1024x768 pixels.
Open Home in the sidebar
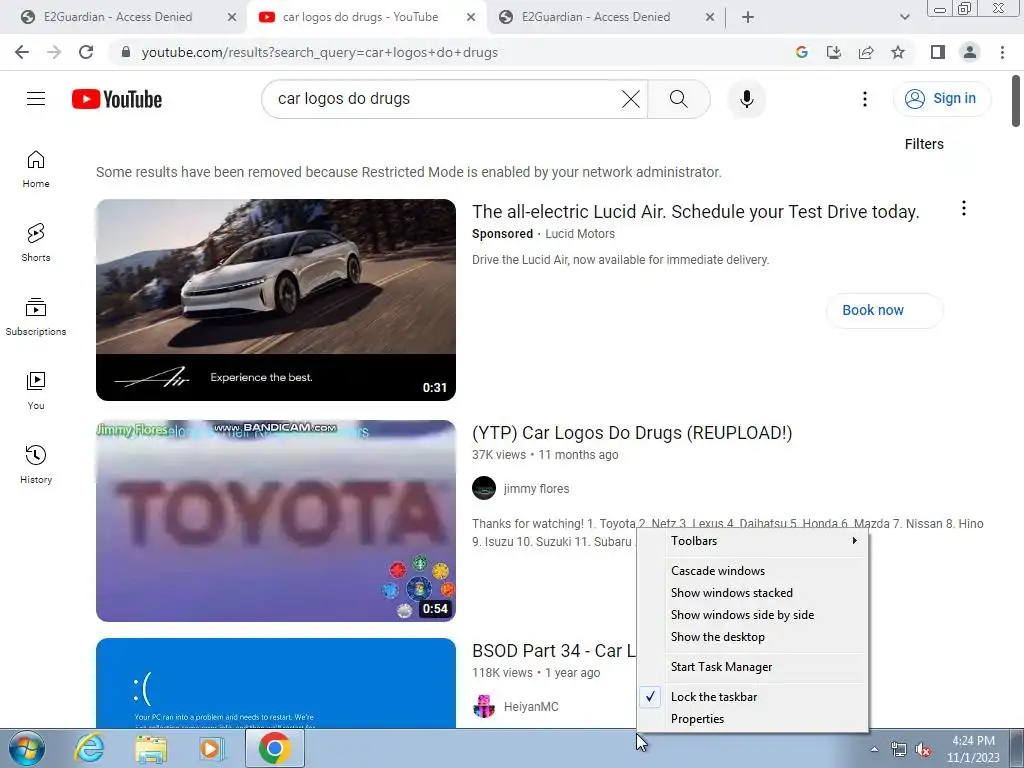(x=36, y=169)
